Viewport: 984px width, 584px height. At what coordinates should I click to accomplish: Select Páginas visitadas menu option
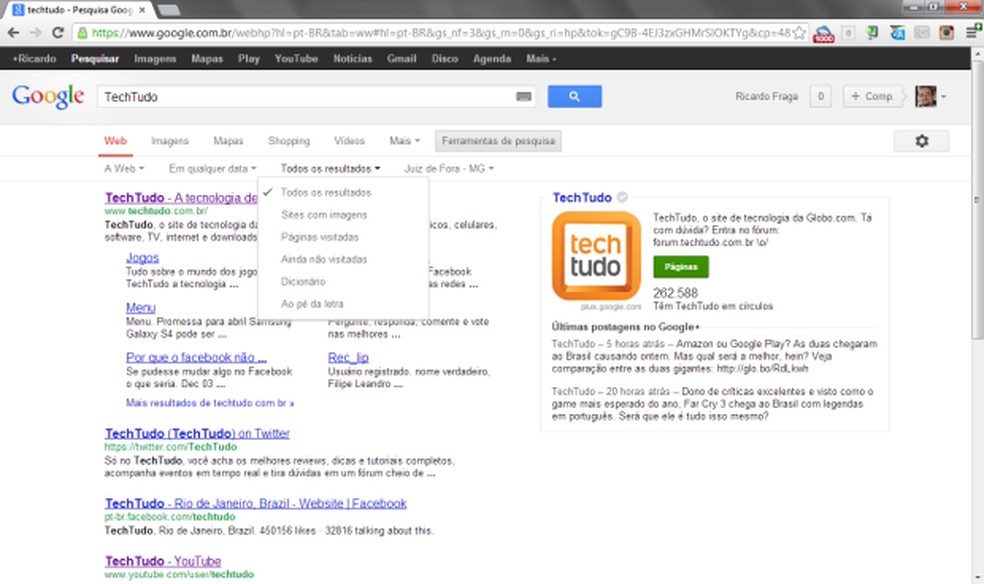(343, 237)
